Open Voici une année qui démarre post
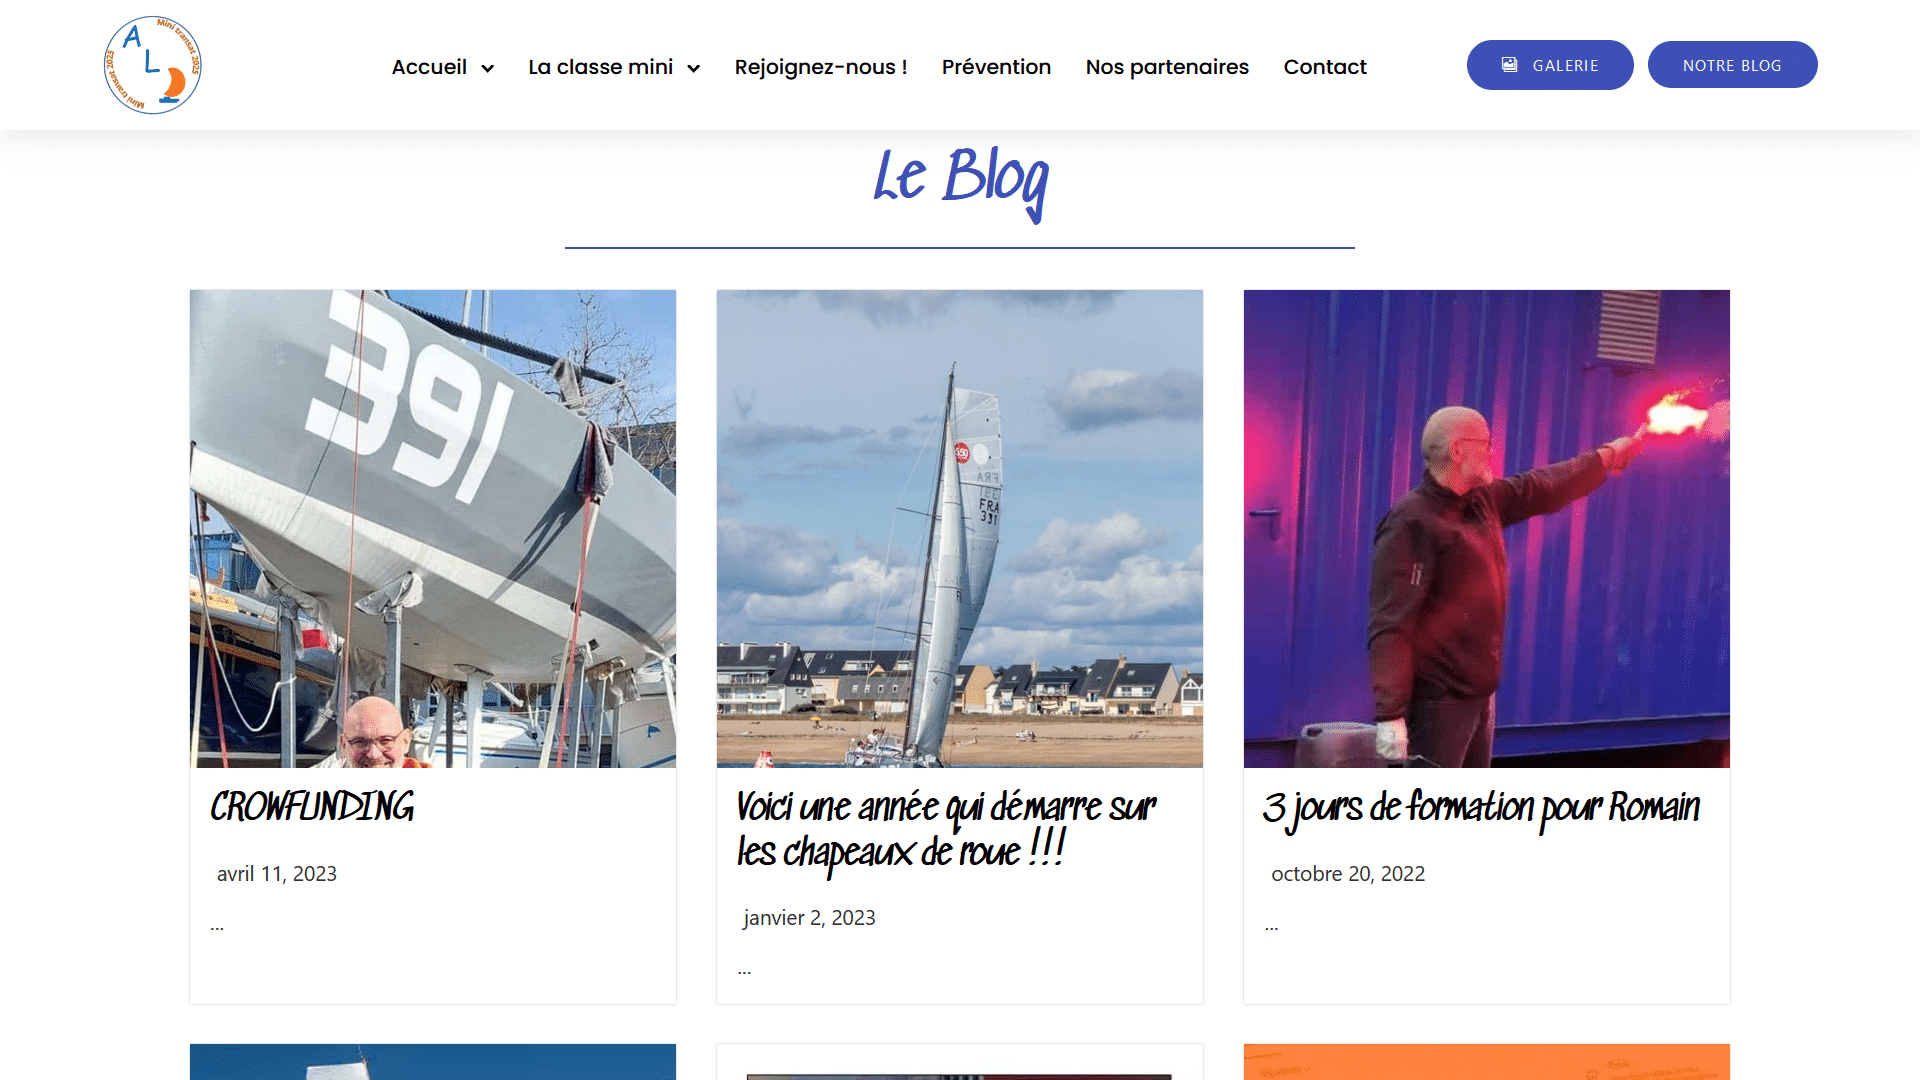Screen dimensions: 1920x1080 (x=946, y=830)
